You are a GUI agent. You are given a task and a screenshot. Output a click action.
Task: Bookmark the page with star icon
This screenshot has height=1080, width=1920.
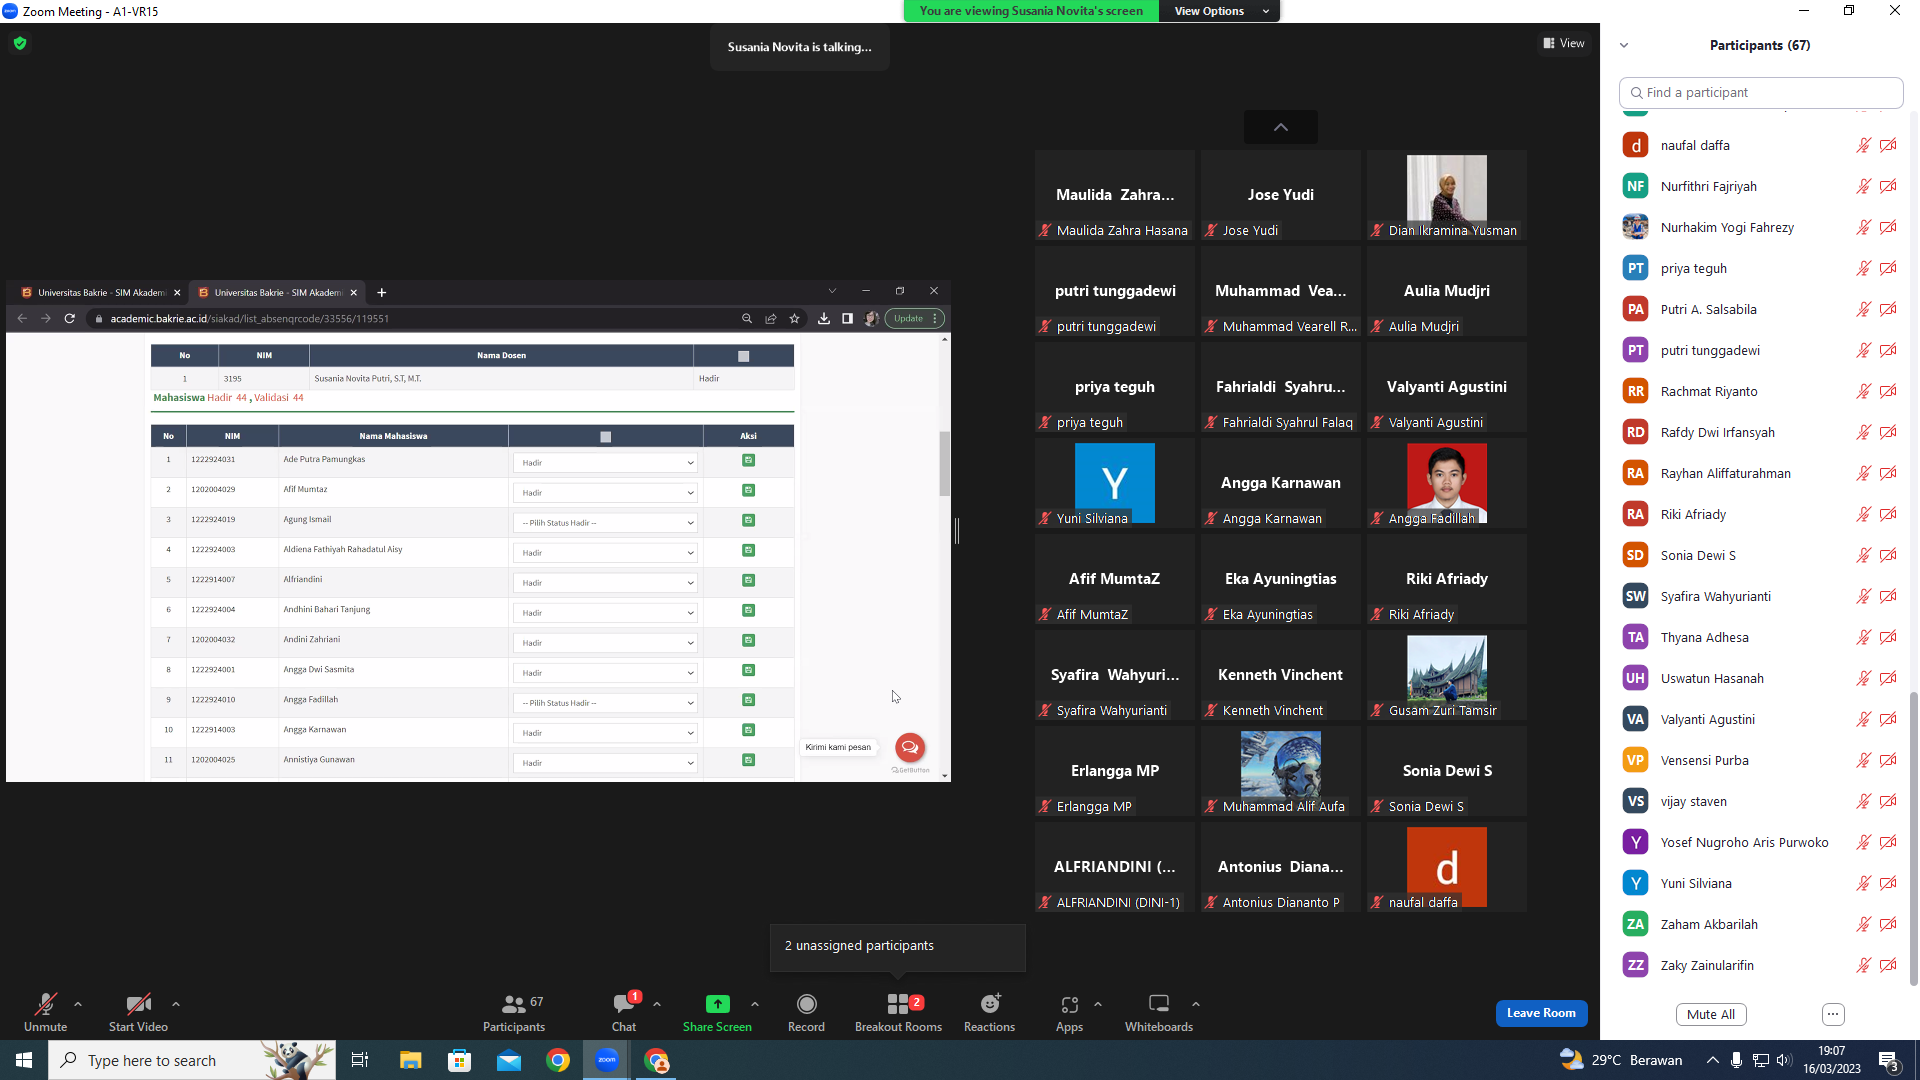(795, 318)
